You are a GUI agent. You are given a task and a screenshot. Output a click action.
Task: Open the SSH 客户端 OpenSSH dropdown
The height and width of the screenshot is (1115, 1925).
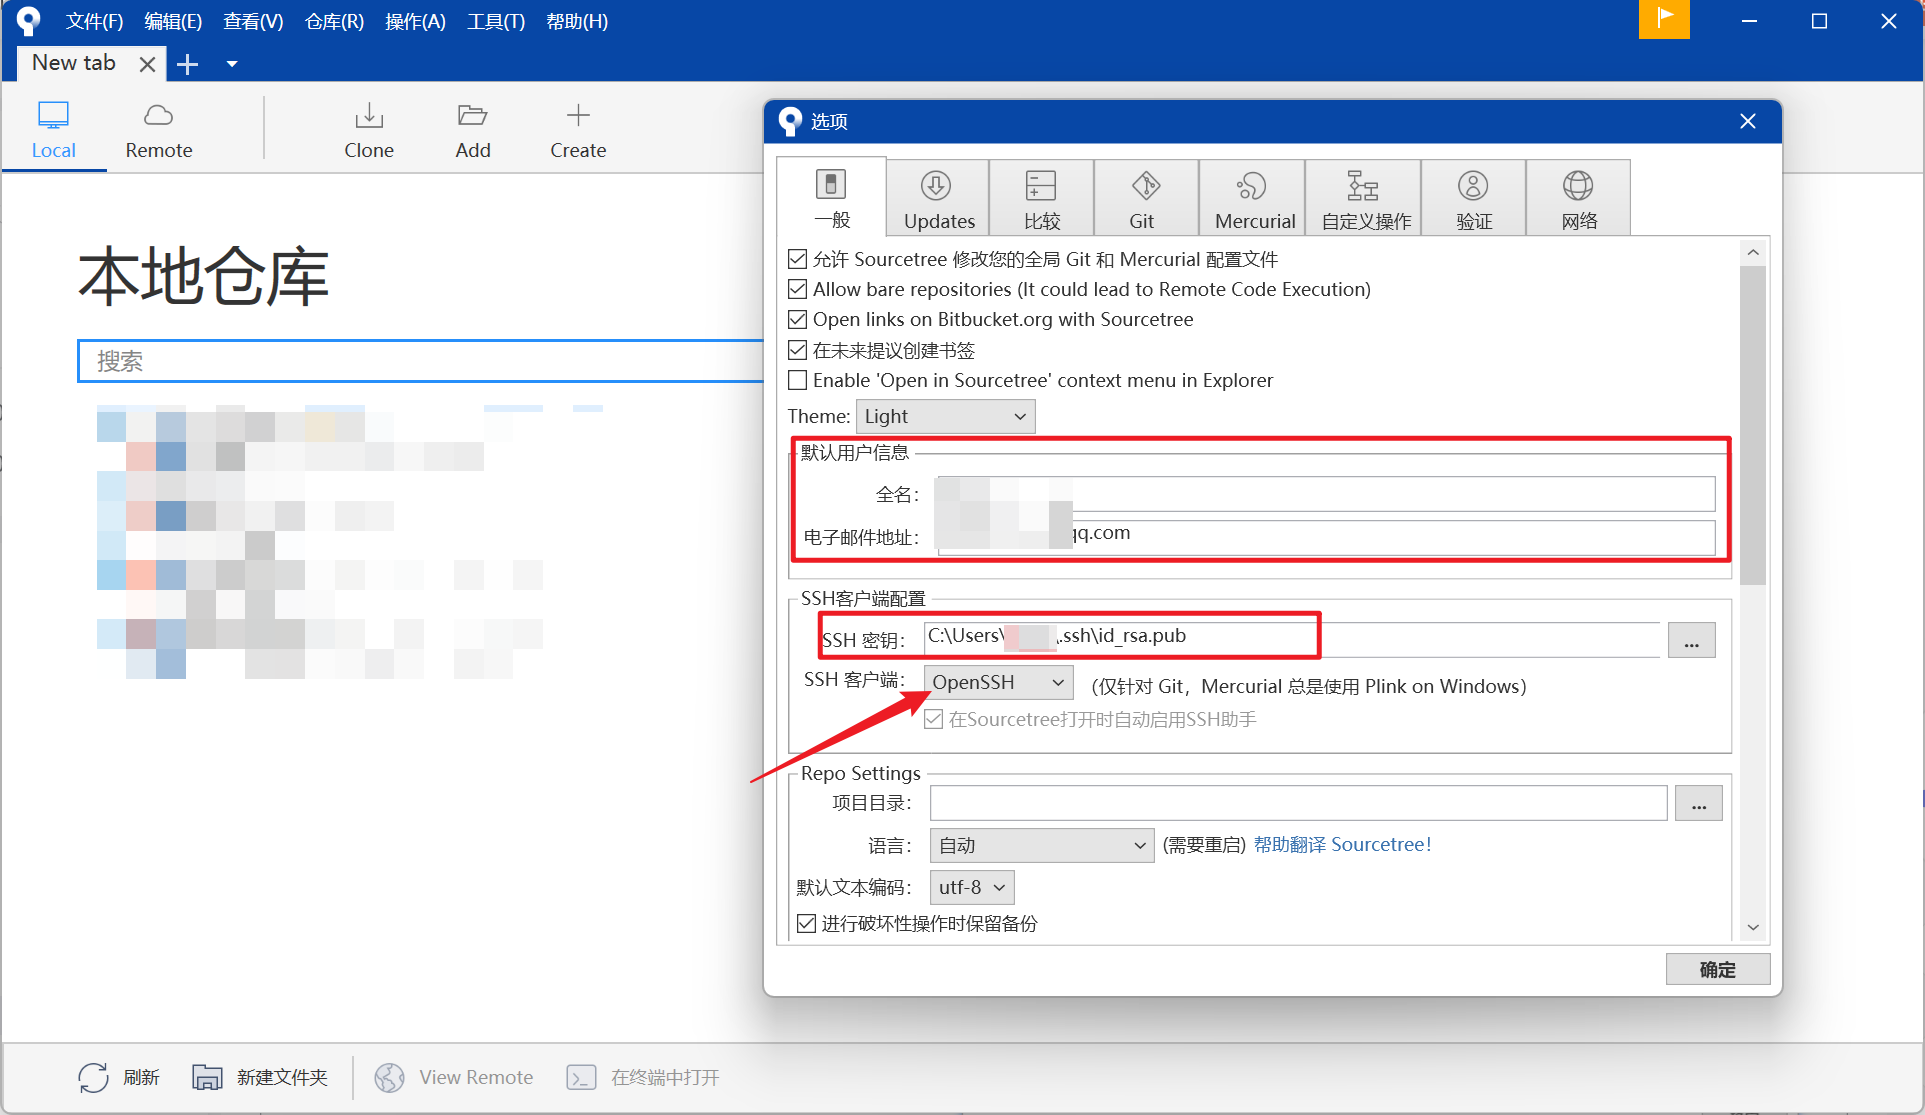pyautogui.click(x=998, y=683)
